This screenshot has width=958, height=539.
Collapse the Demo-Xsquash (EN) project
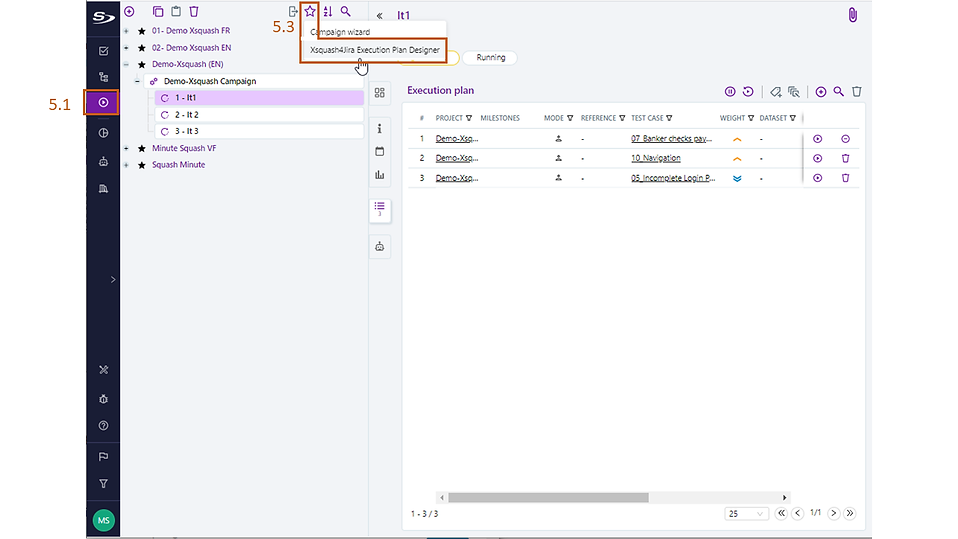126,64
